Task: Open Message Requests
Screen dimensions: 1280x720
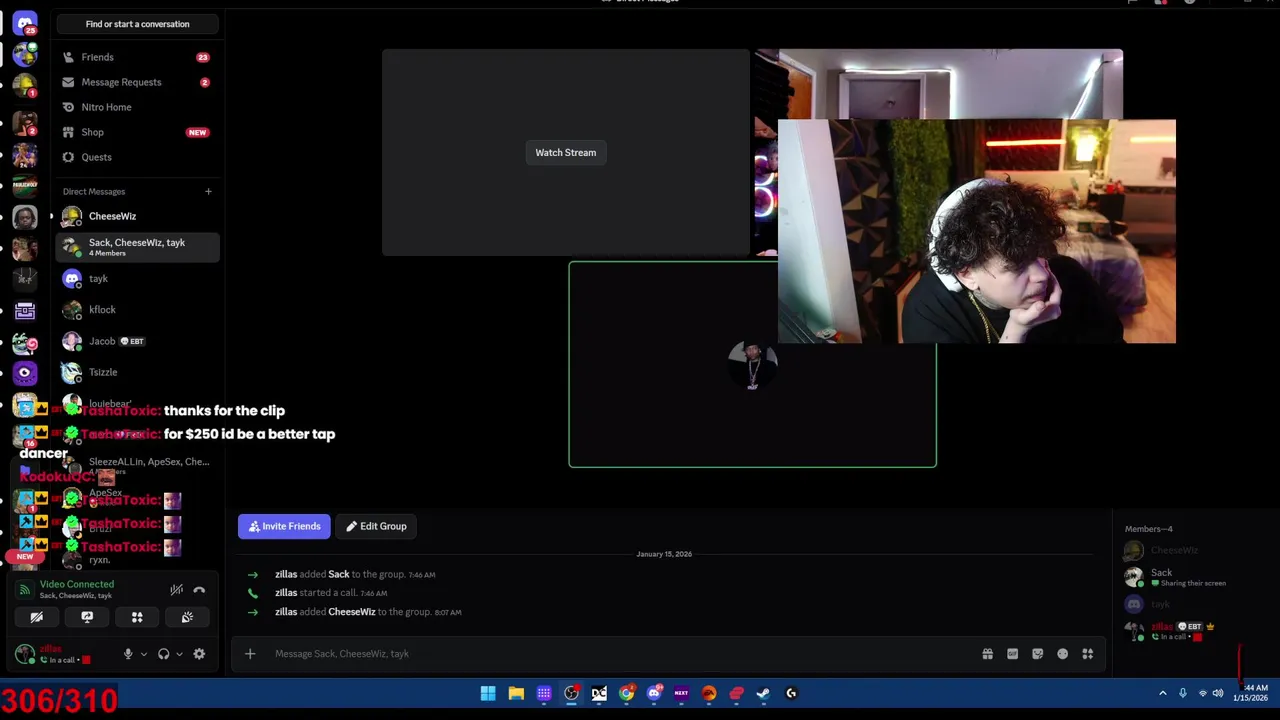Action: coord(137,82)
